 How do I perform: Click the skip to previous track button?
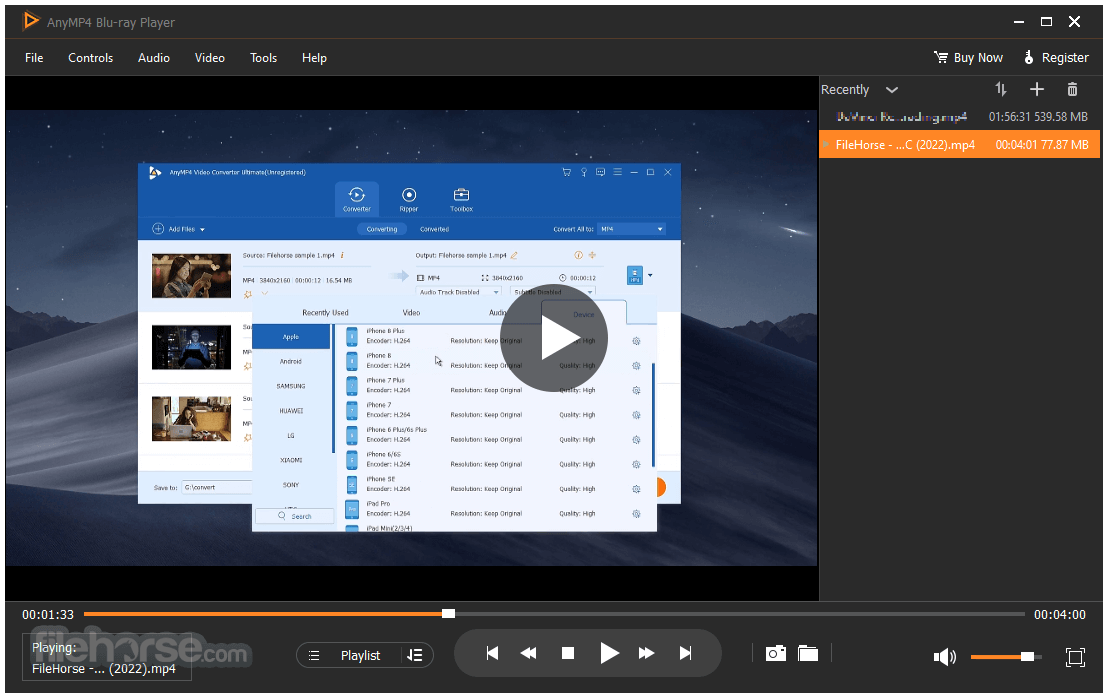tap(493, 653)
